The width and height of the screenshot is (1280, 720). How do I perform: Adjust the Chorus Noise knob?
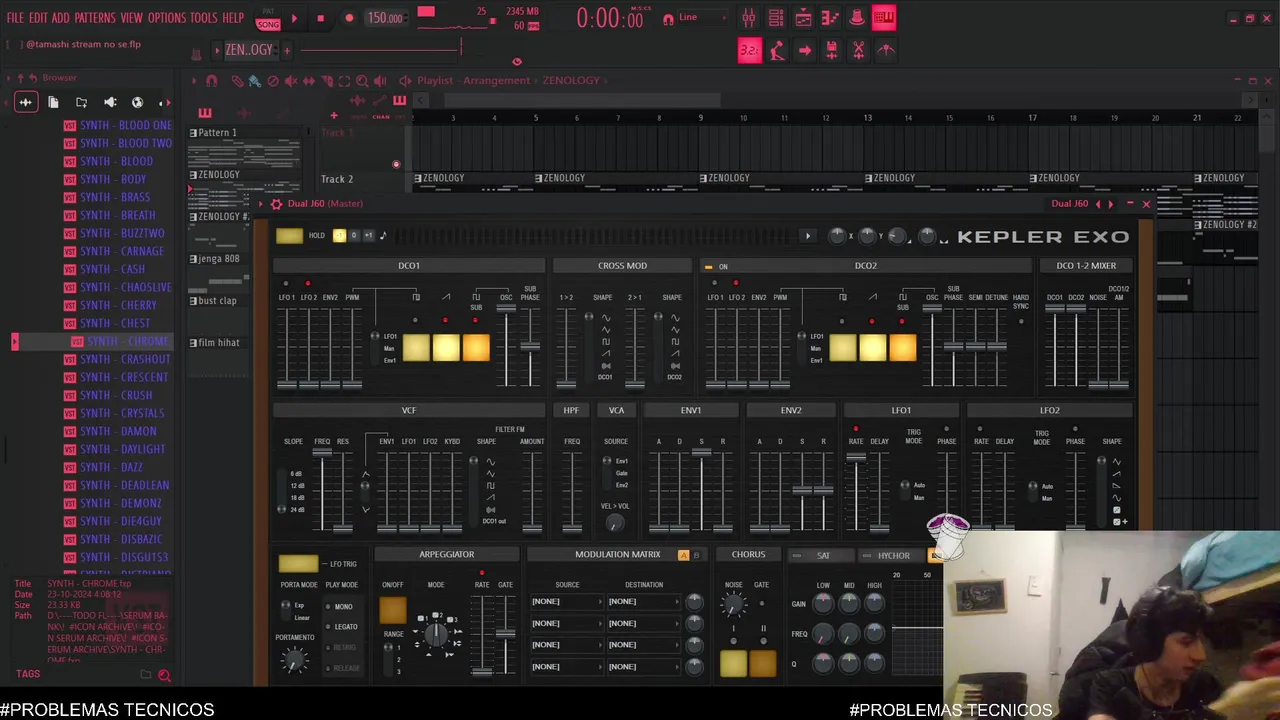[x=734, y=604]
